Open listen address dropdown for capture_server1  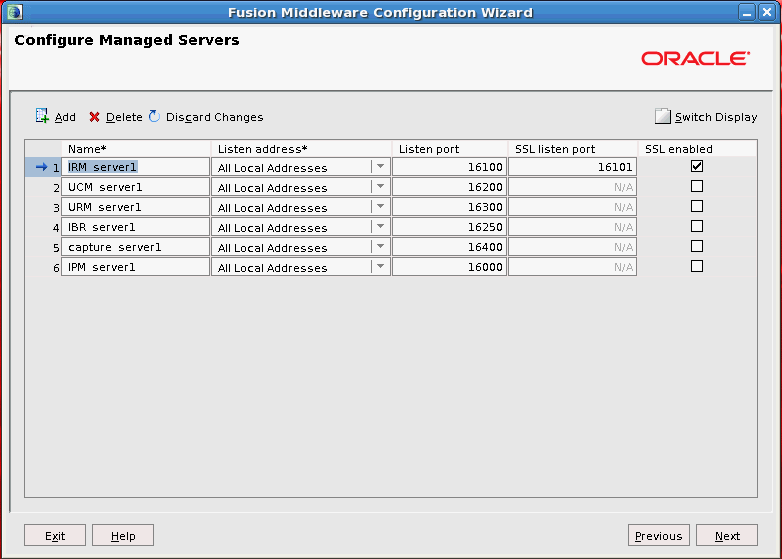381,247
